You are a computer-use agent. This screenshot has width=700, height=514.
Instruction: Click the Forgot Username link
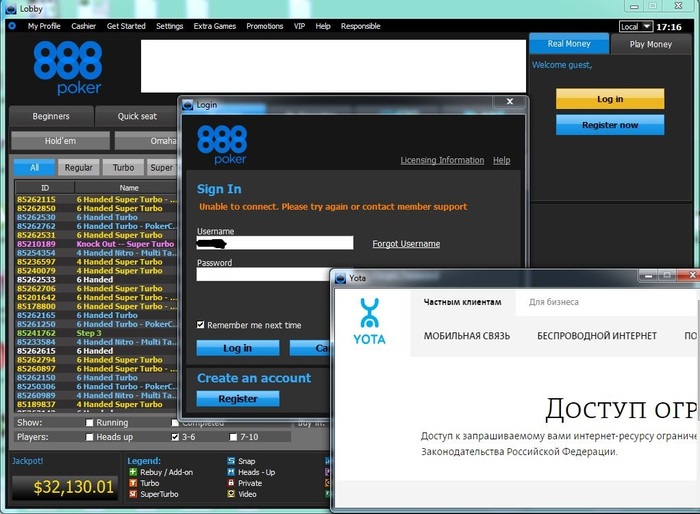point(406,244)
